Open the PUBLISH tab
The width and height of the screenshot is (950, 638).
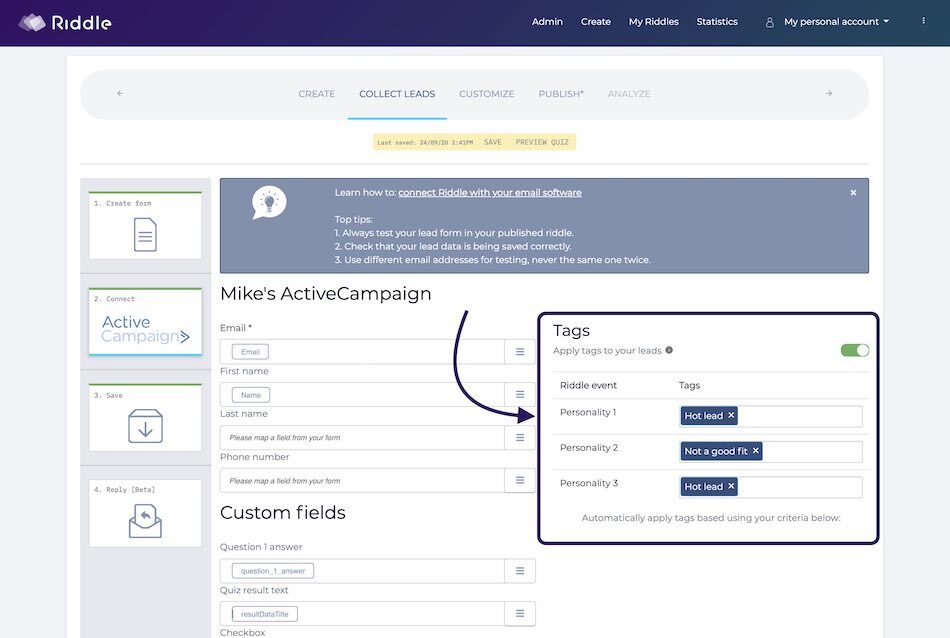[561, 94]
